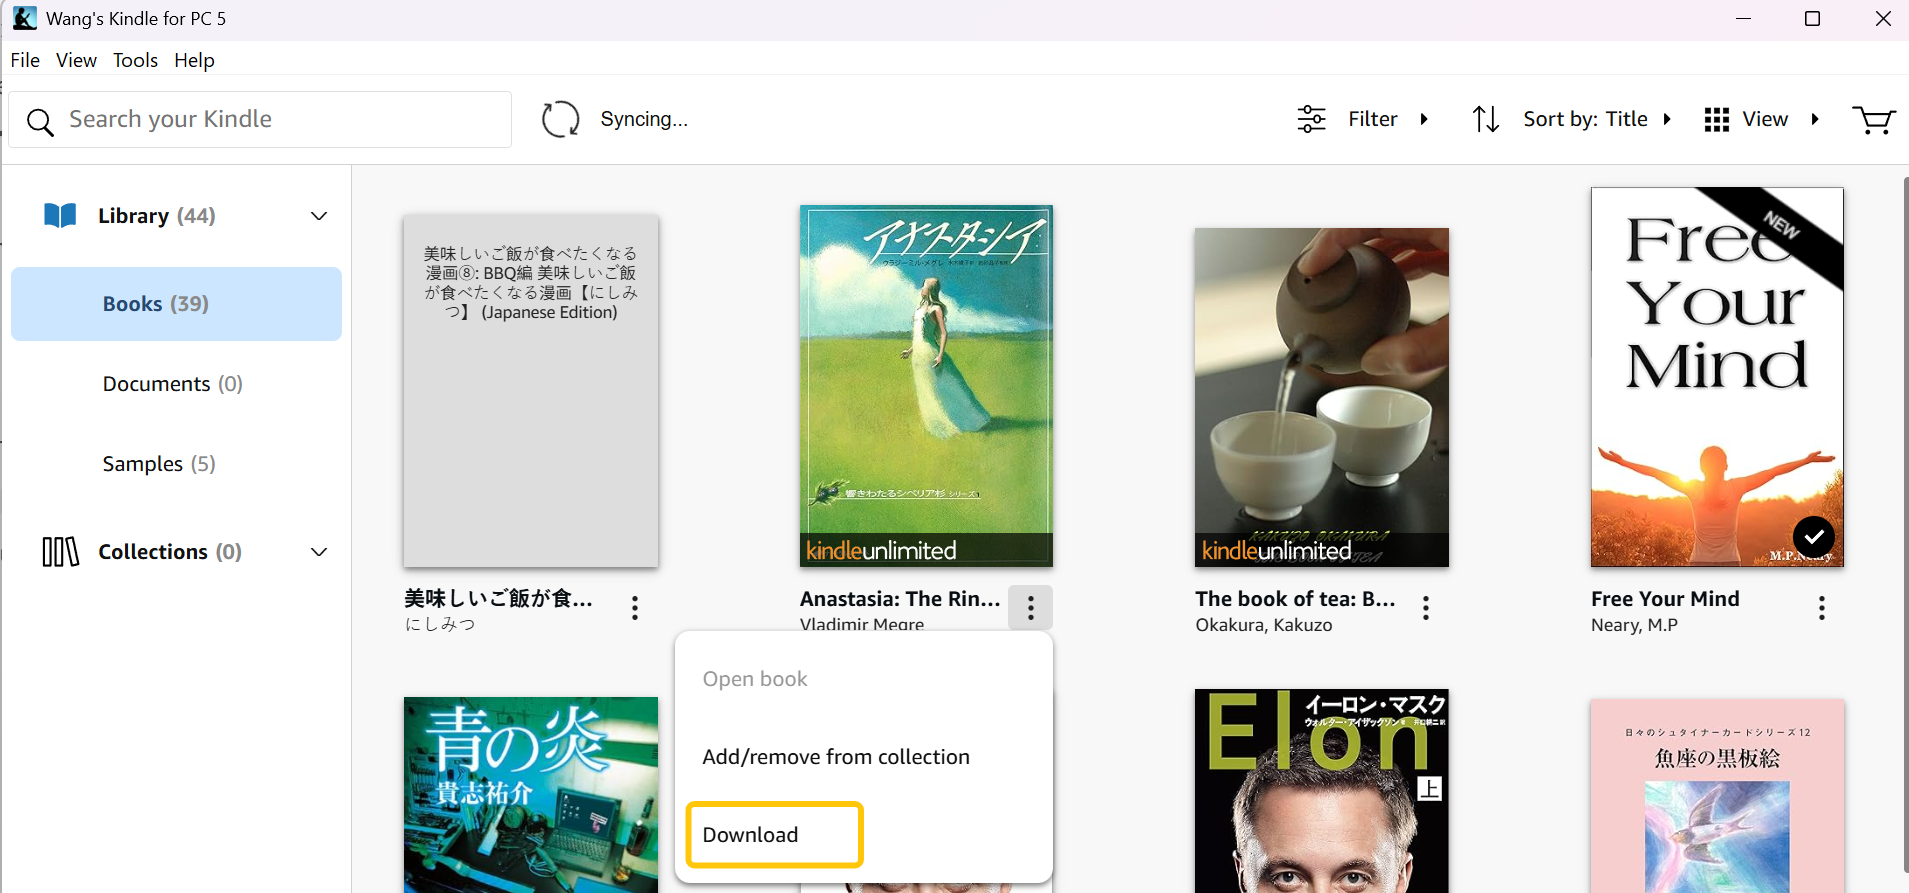Click the Free Your Mind title text

1665,599
